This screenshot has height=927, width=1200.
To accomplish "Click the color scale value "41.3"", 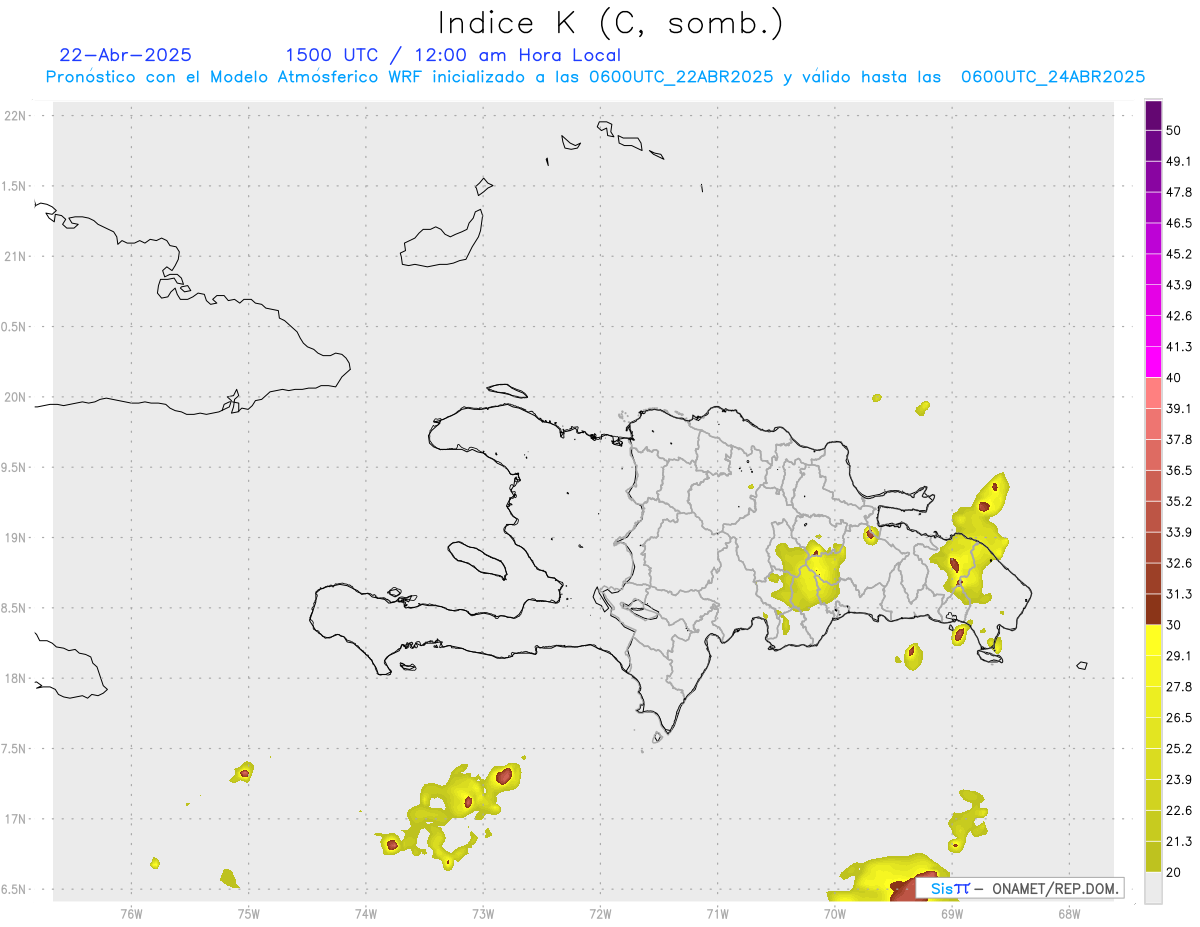I will pyautogui.click(x=1179, y=347).
